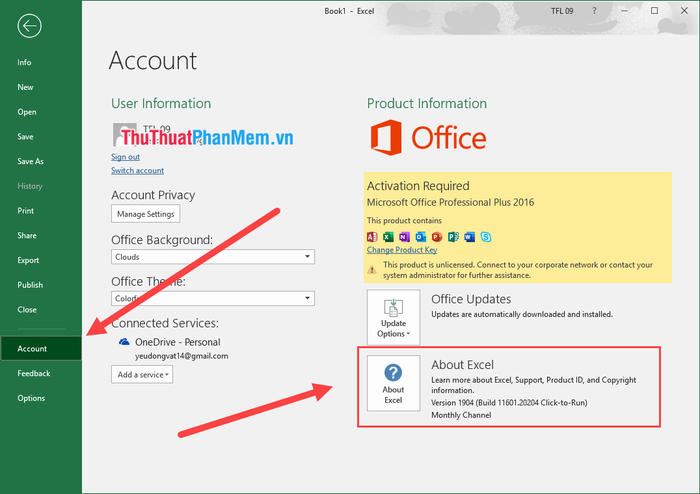Image resolution: width=700 pixels, height=494 pixels.
Task: Expand the Add a service menu
Action: point(142,375)
